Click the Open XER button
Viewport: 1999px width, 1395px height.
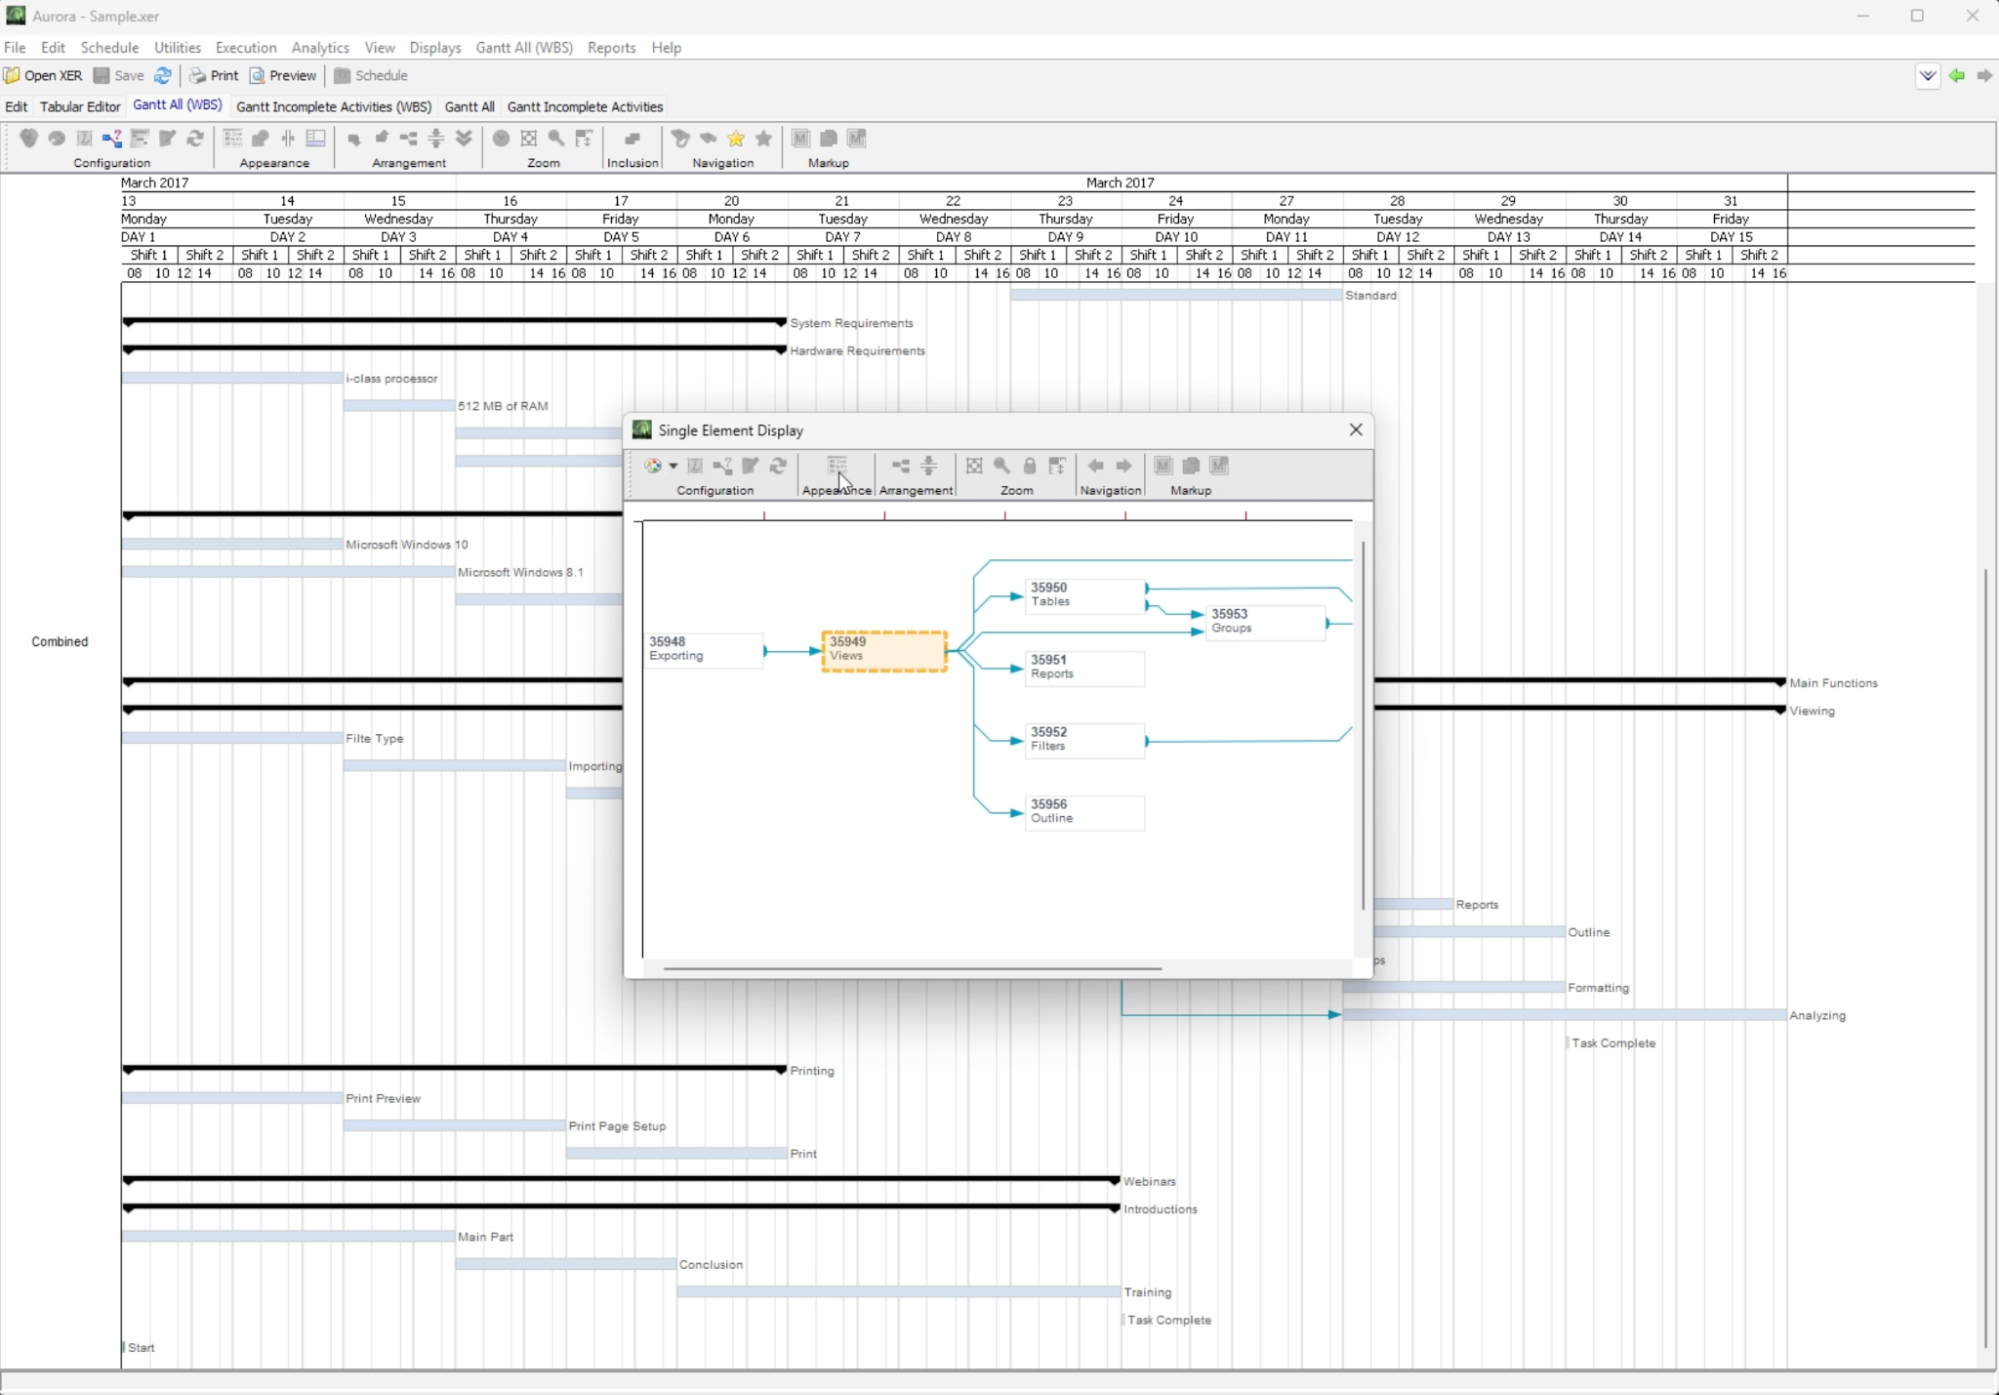point(44,76)
